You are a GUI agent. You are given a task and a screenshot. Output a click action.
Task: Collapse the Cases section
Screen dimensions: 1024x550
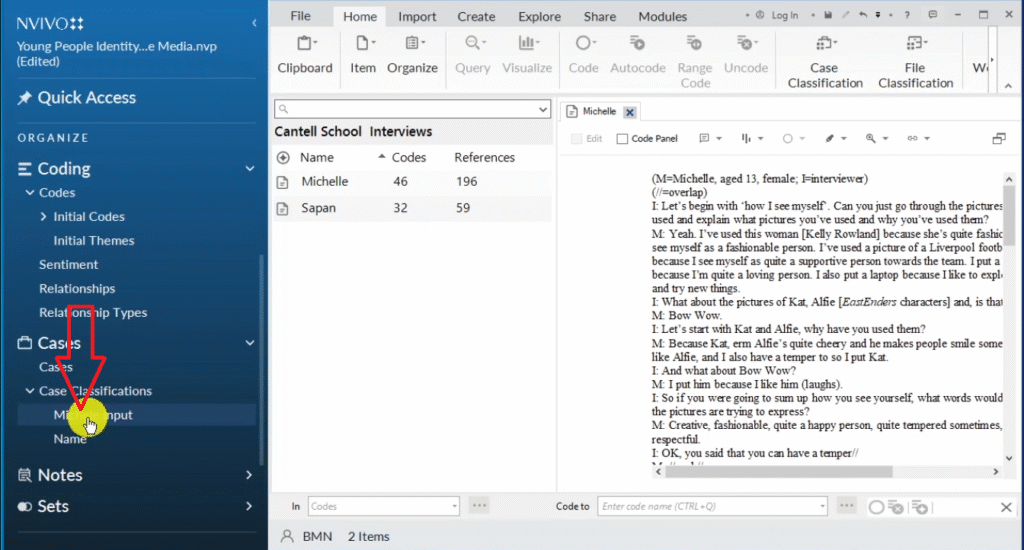[250, 343]
